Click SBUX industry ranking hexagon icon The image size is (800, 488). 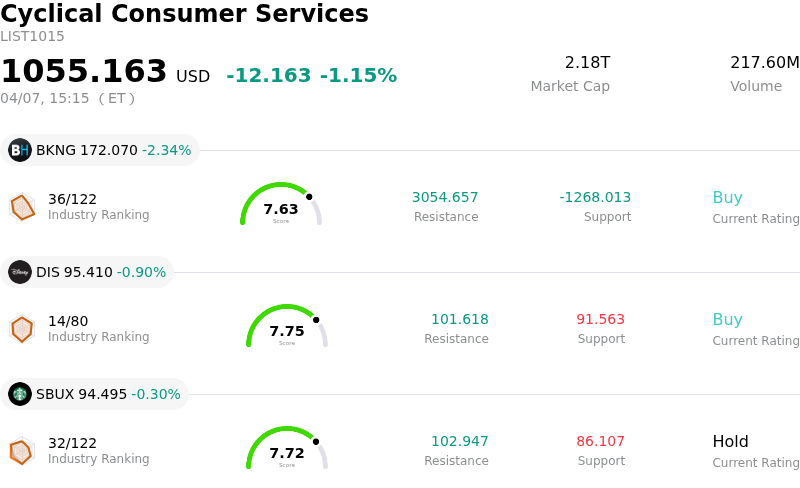coord(22,451)
